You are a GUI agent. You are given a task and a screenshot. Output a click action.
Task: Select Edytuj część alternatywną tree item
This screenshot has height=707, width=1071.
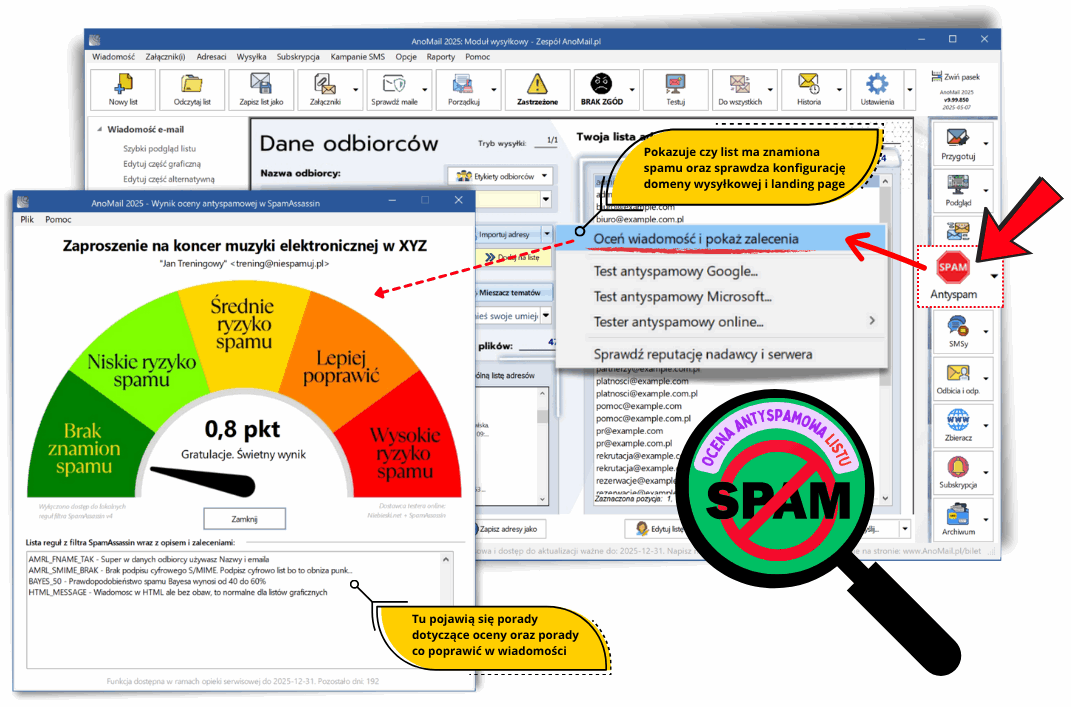pos(169,179)
